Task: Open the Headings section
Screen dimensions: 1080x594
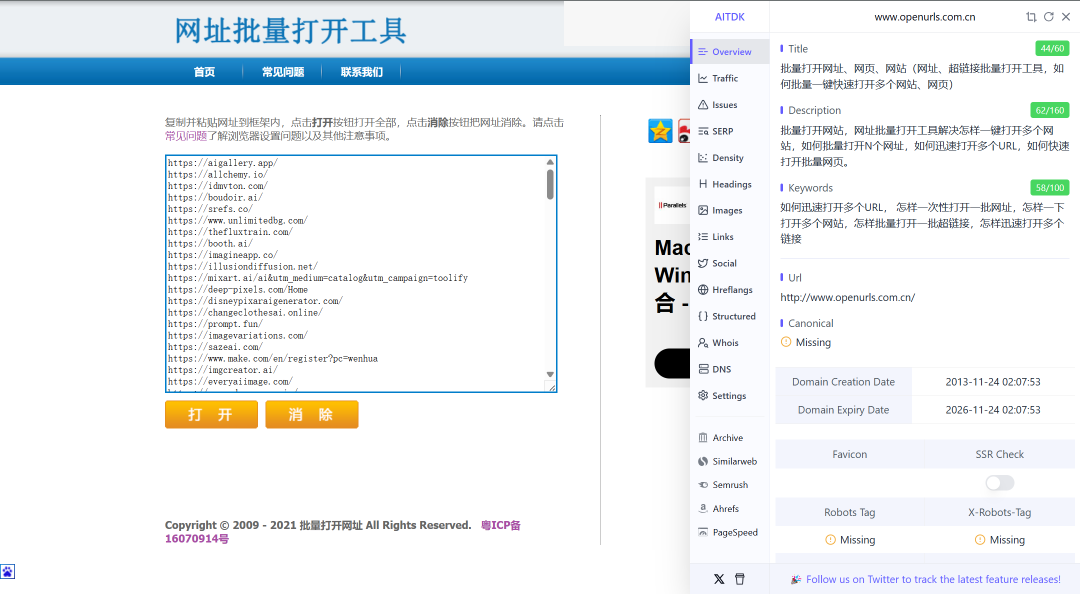Action: [730, 184]
